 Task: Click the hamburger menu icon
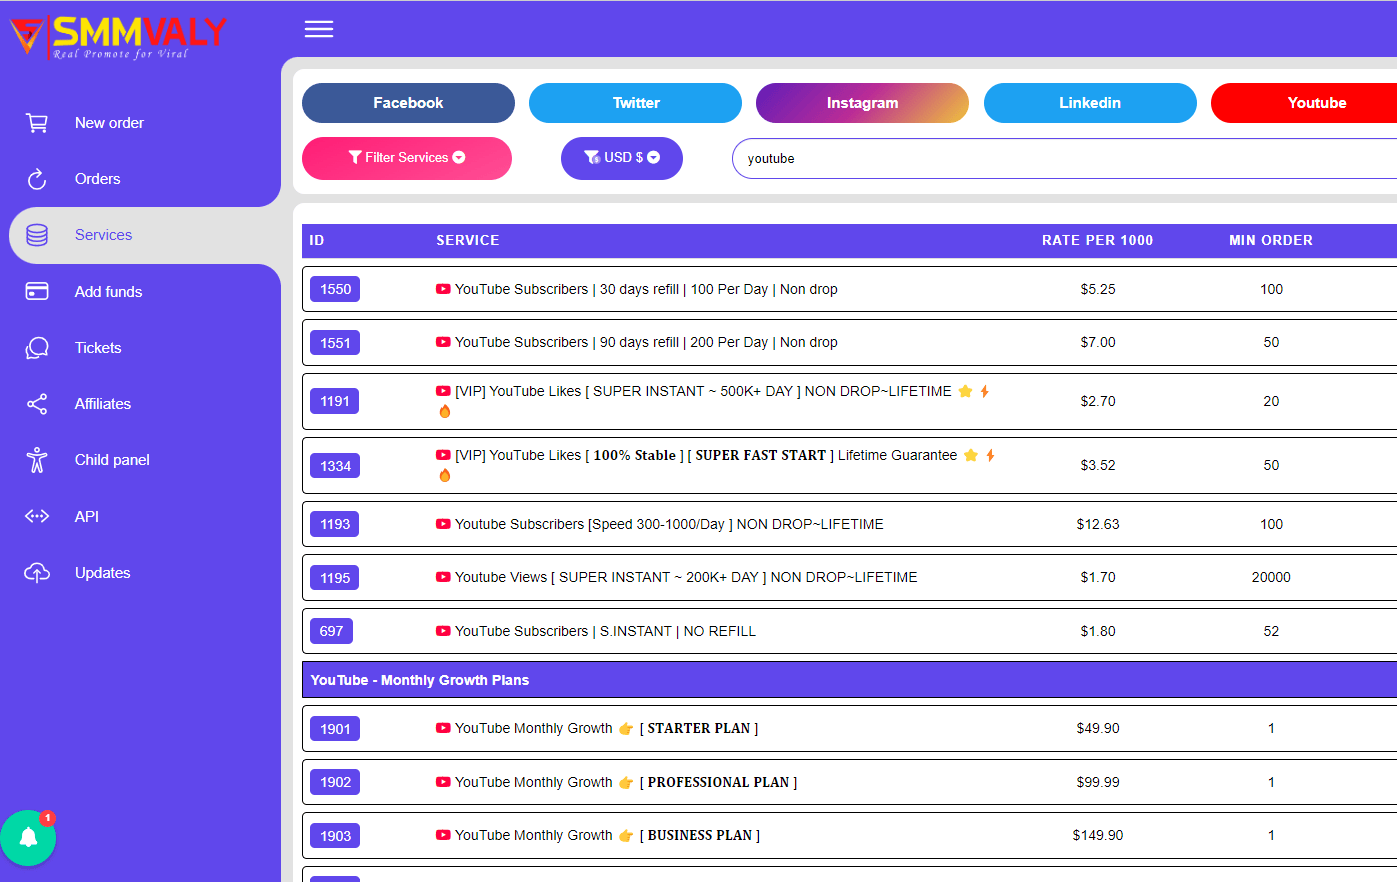point(319,29)
